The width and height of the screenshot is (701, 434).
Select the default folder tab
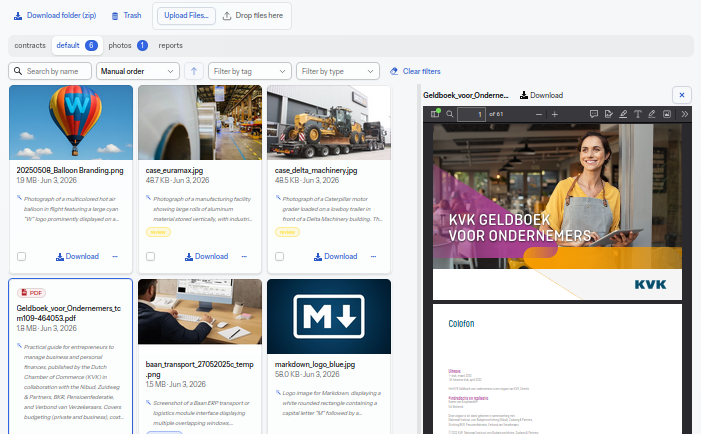(x=77, y=46)
